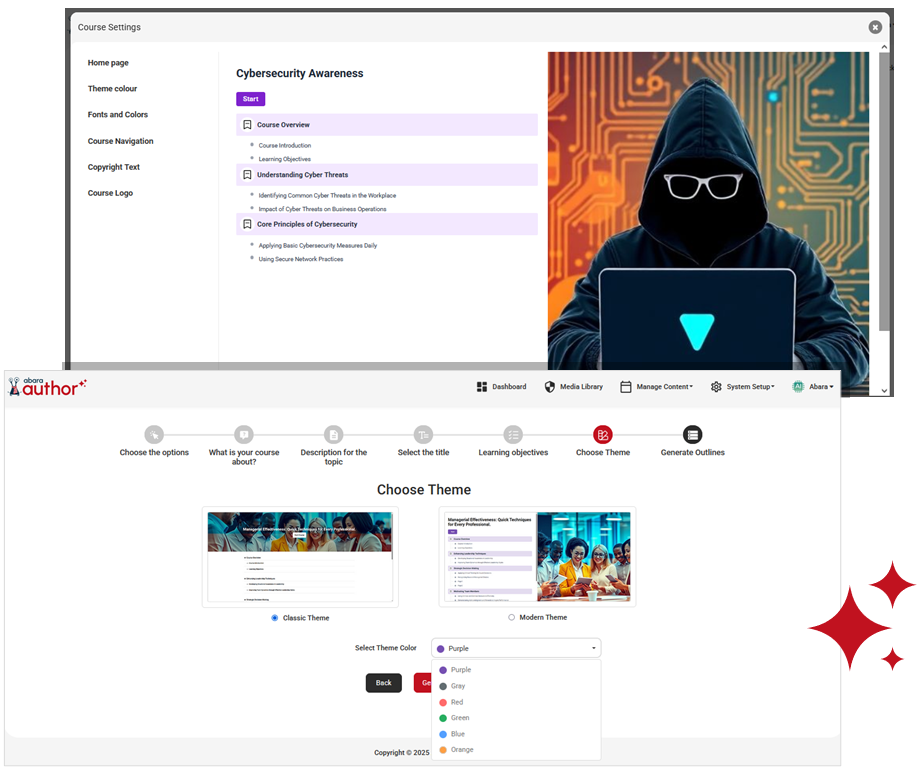The image size is (921, 771).
Task: Open the Select the title wizard step
Action: (423, 434)
